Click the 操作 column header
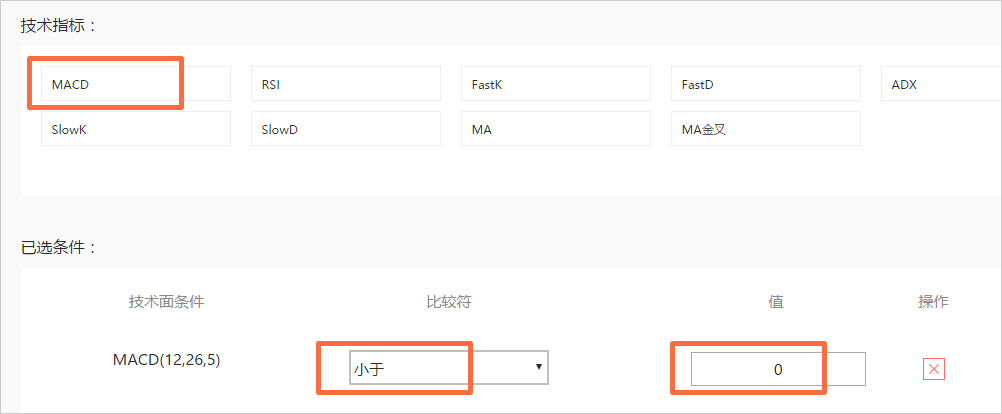Screen dimensions: 1002x414 [934, 302]
